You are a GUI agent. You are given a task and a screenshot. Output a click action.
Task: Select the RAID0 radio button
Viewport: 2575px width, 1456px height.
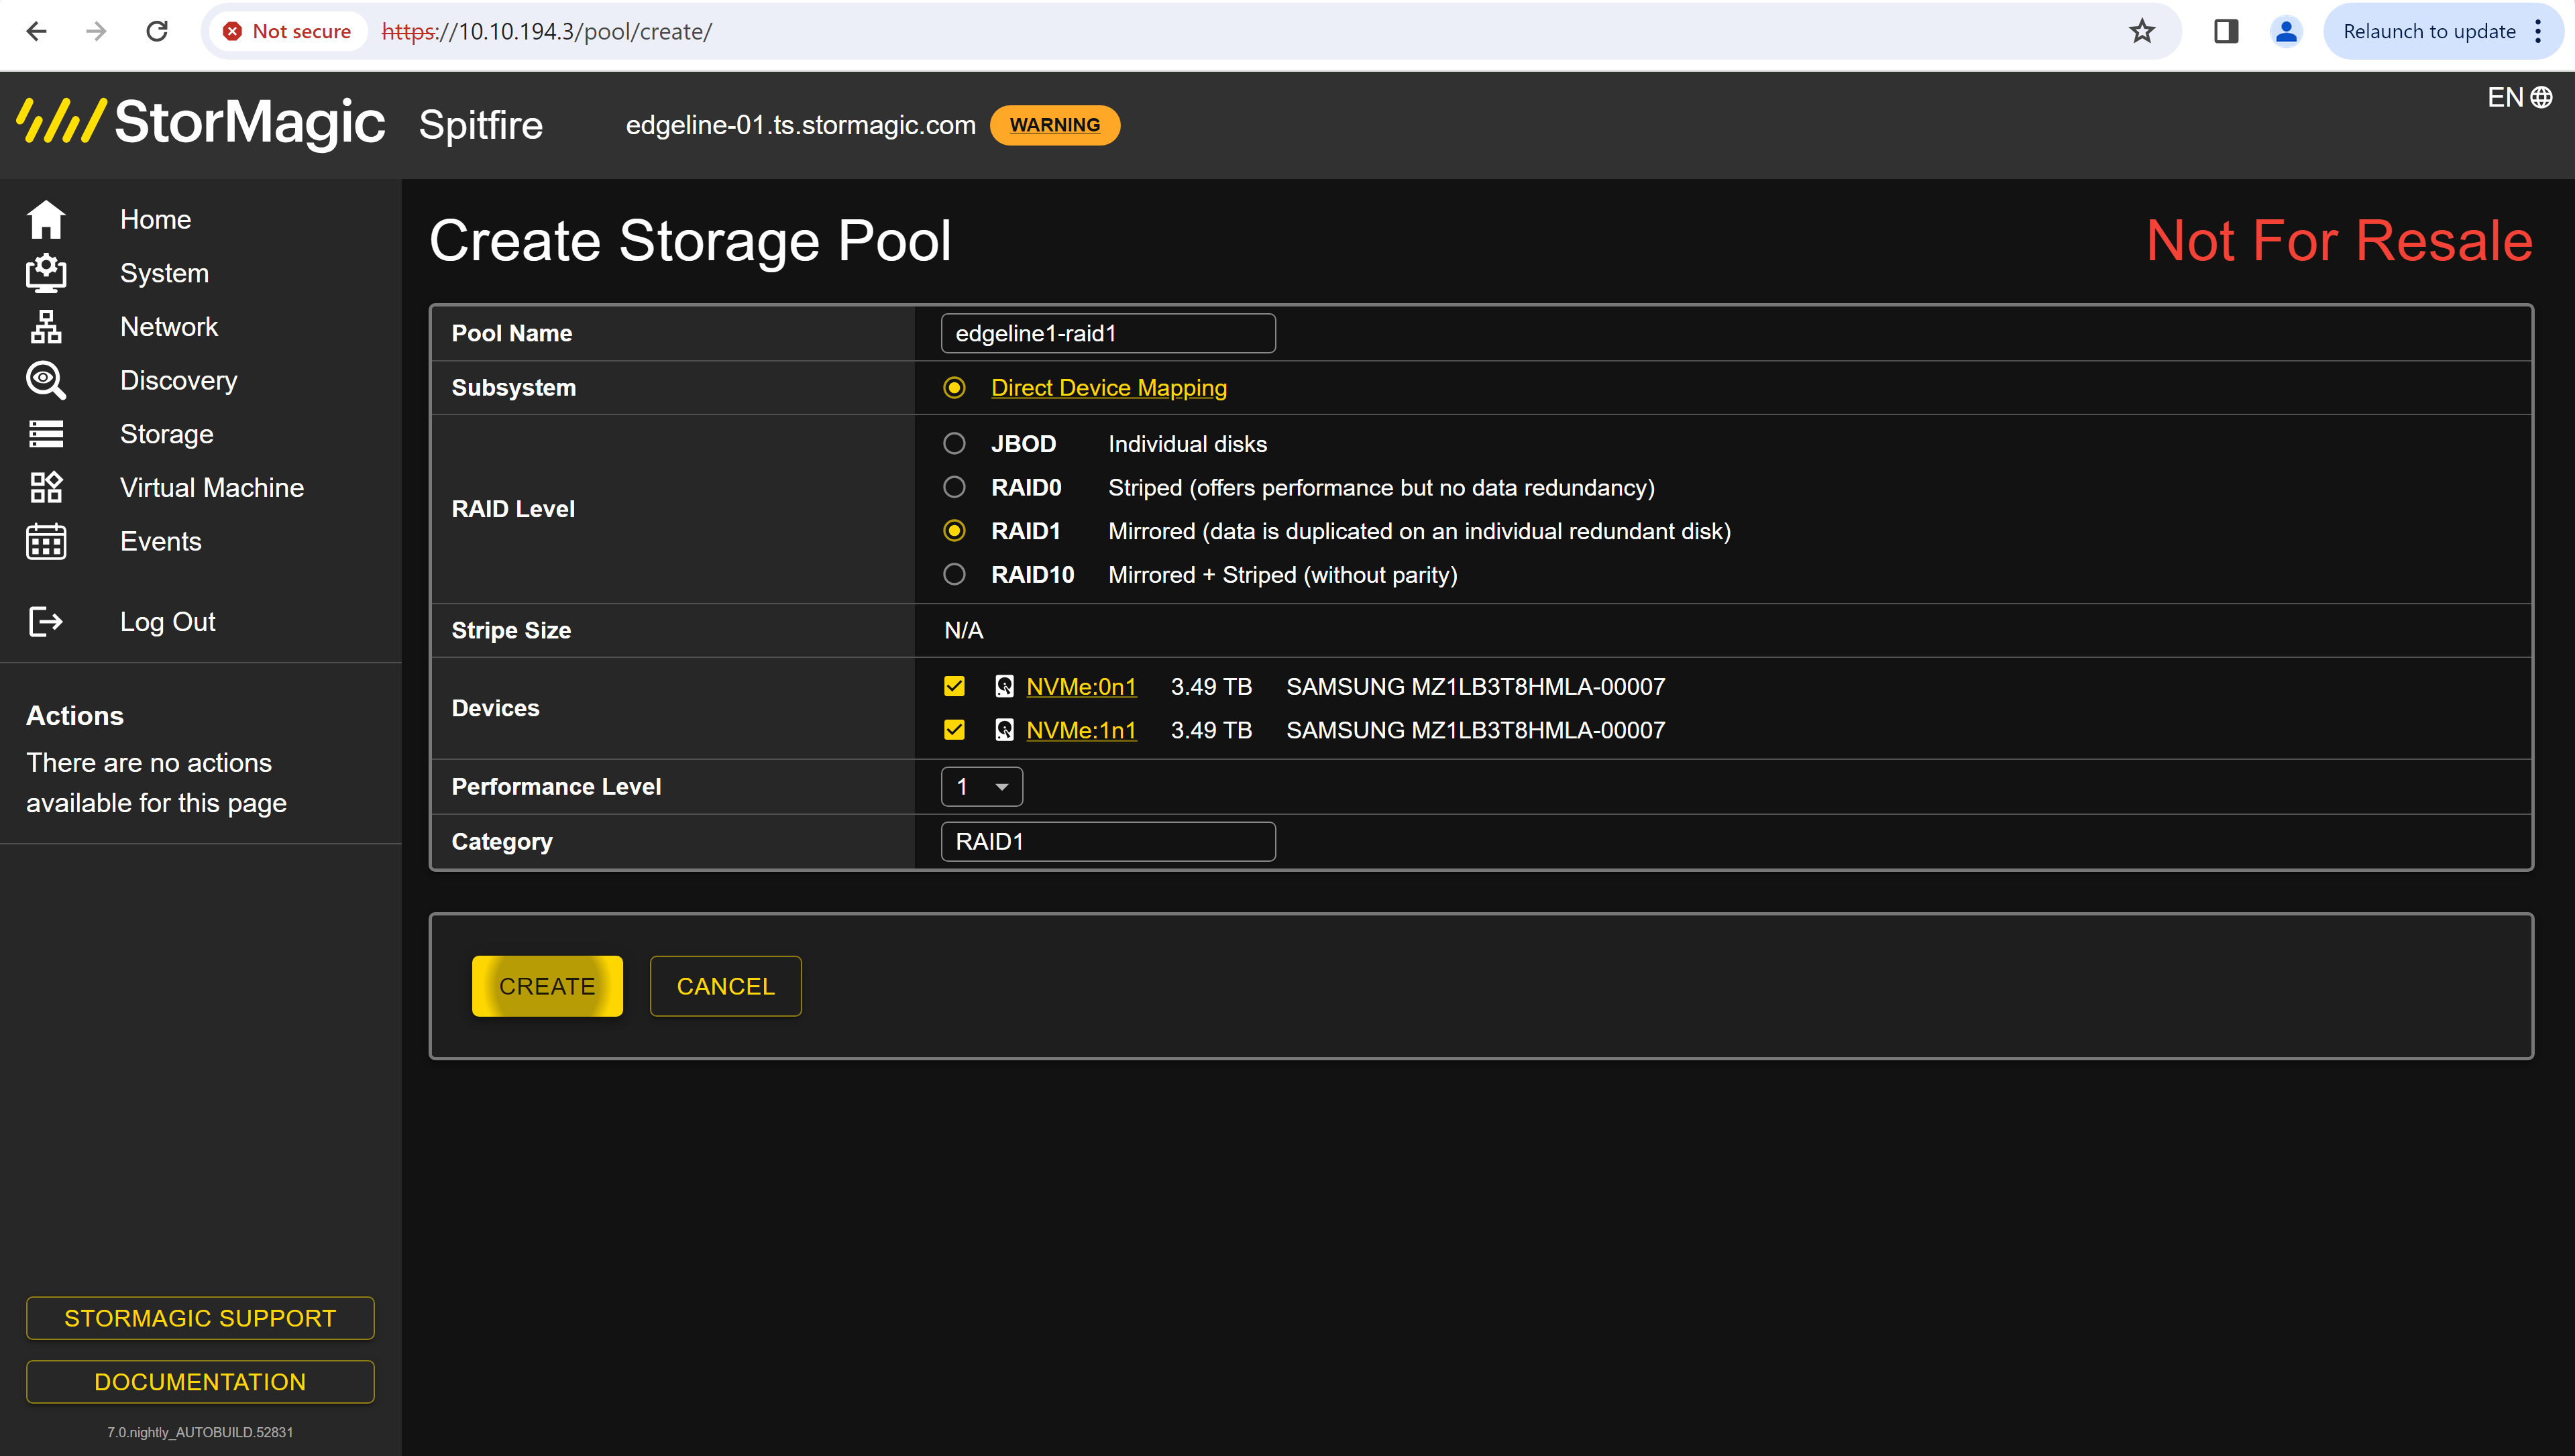[954, 487]
